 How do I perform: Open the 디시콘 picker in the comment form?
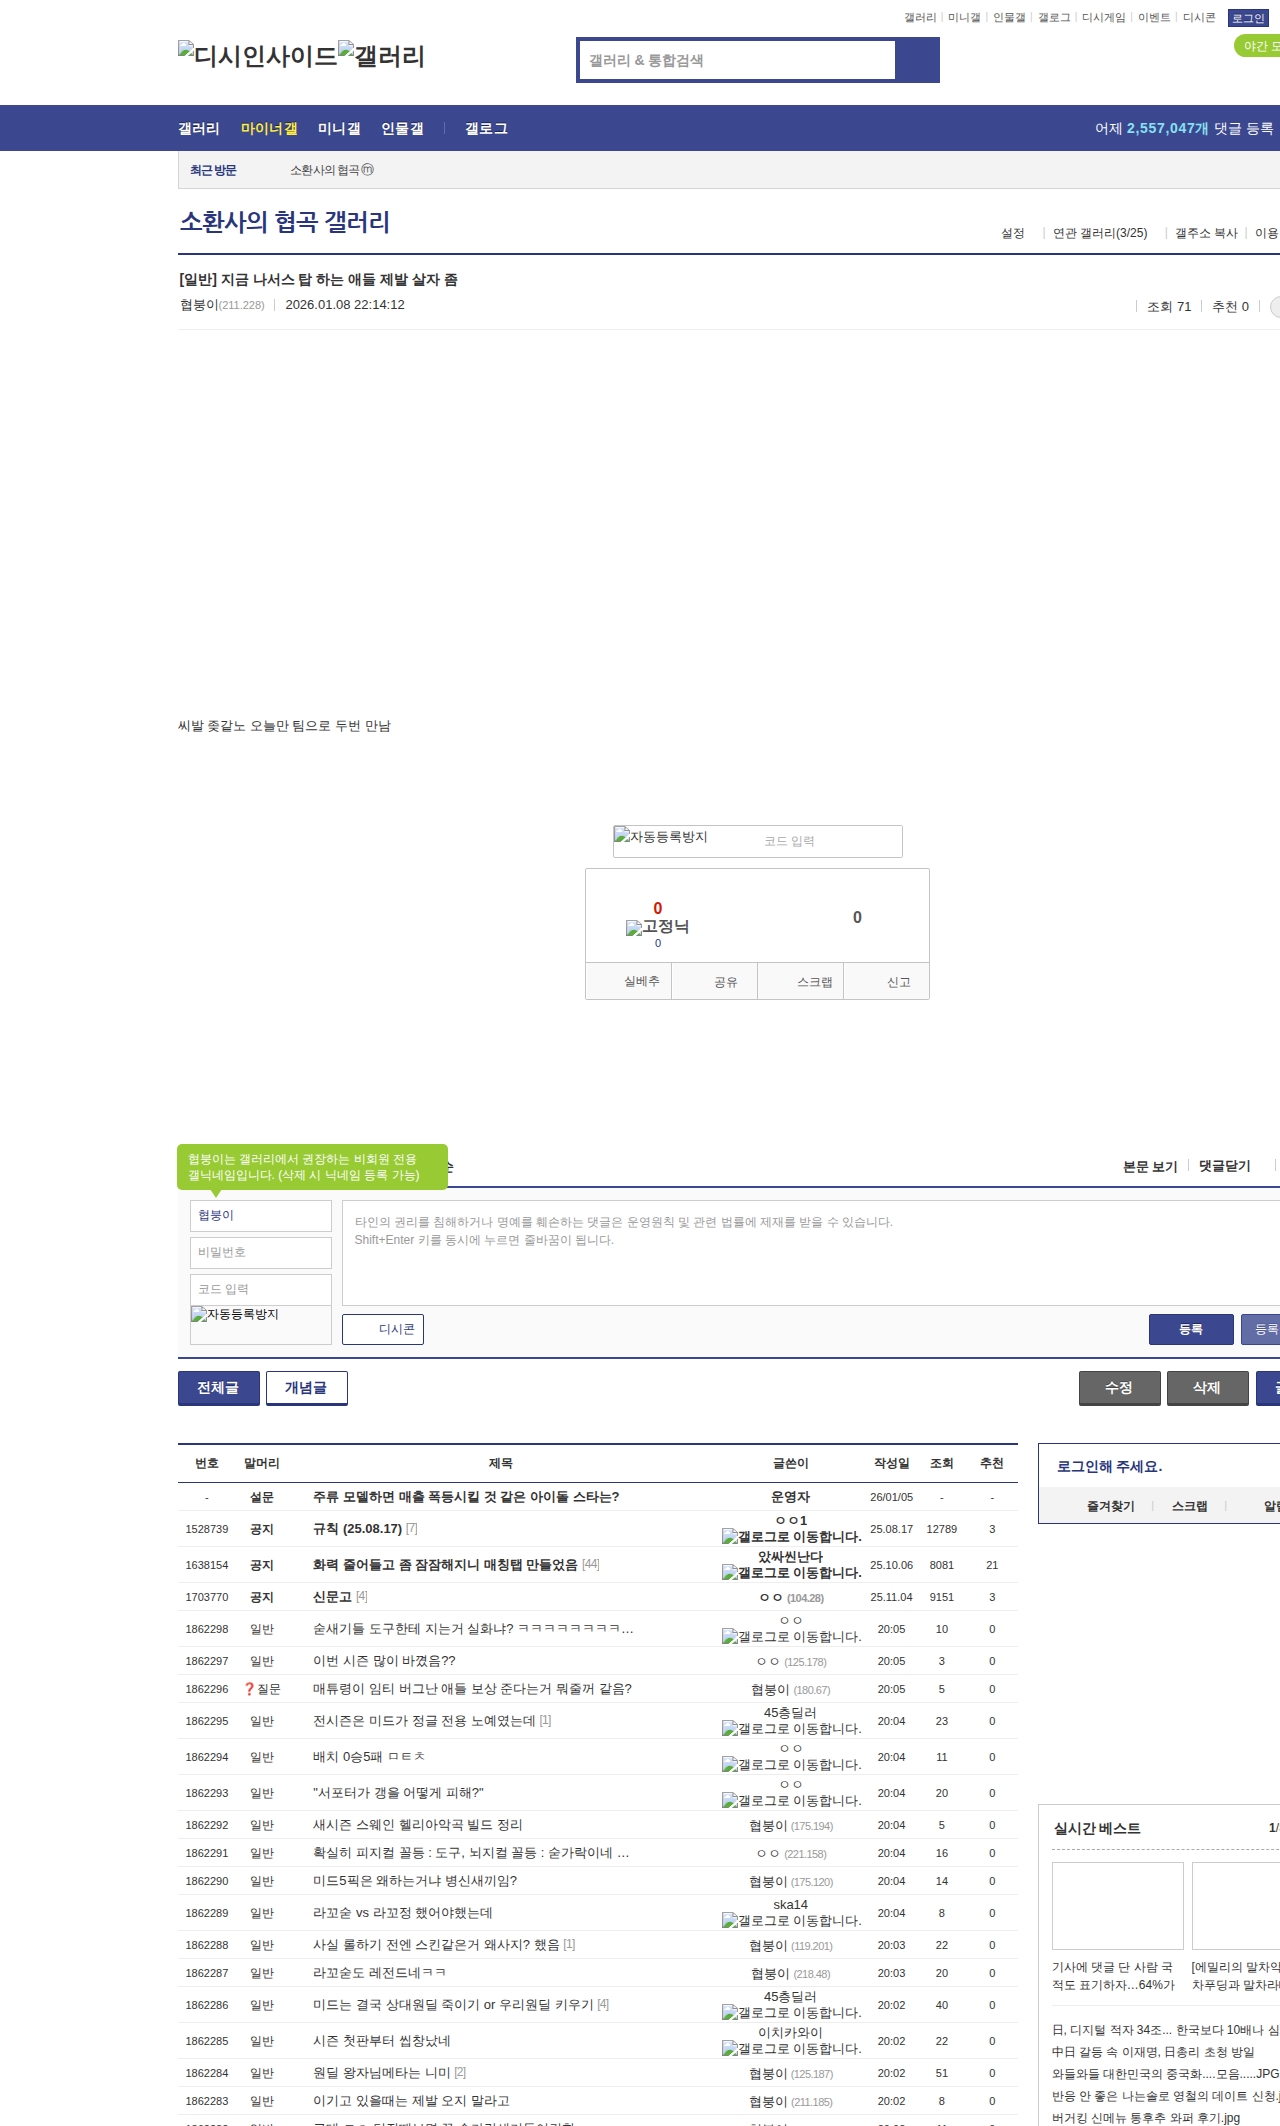pos(383,1329)
